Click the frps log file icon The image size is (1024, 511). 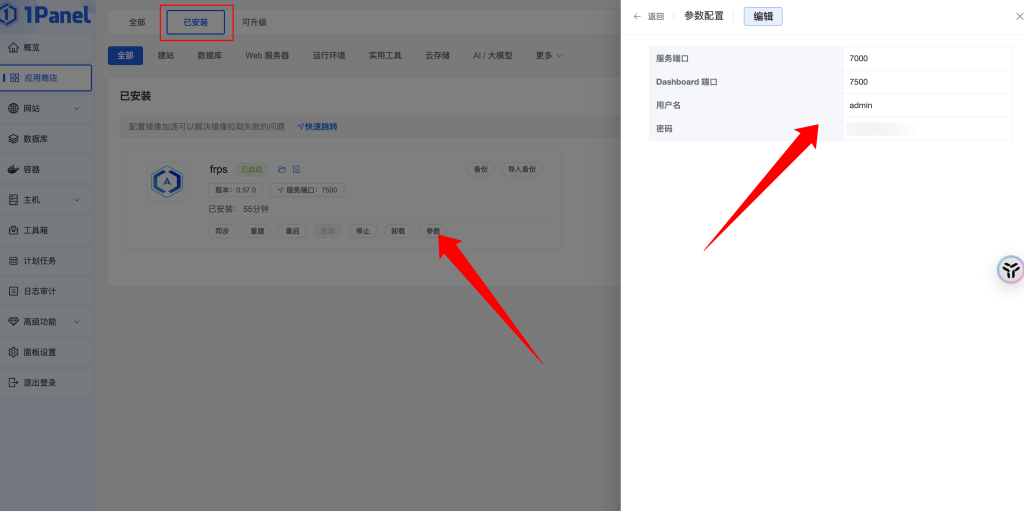pyautogui.click(x=296, y=169)
